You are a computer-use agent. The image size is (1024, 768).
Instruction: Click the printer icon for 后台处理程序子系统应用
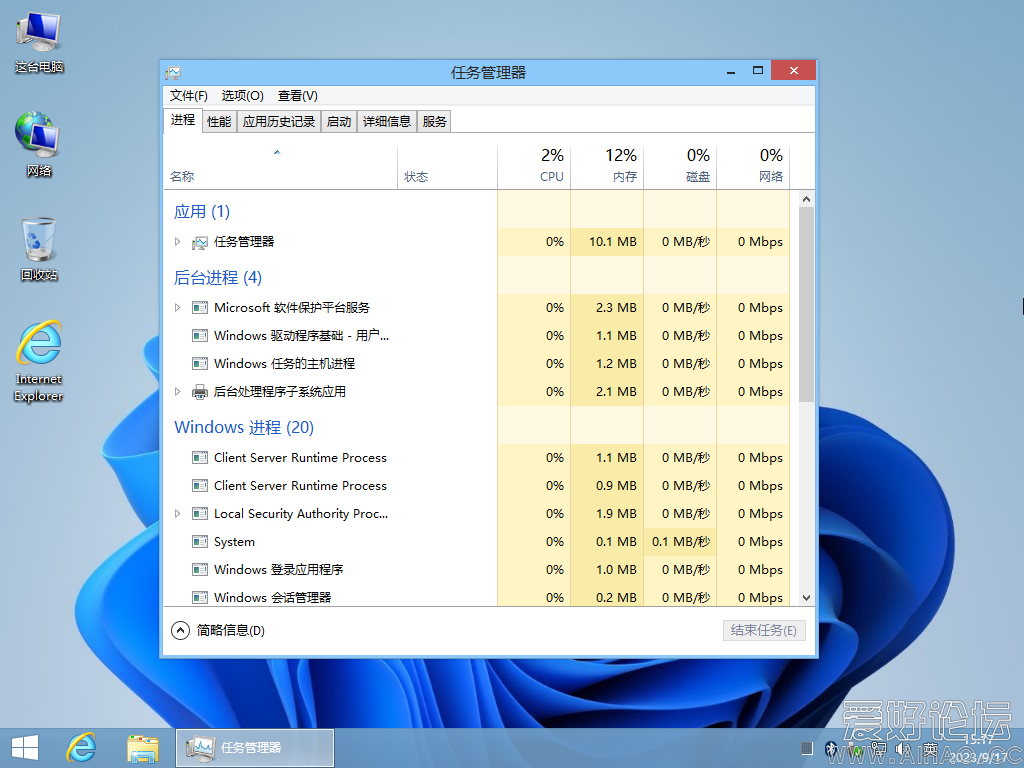pos(200,392)
